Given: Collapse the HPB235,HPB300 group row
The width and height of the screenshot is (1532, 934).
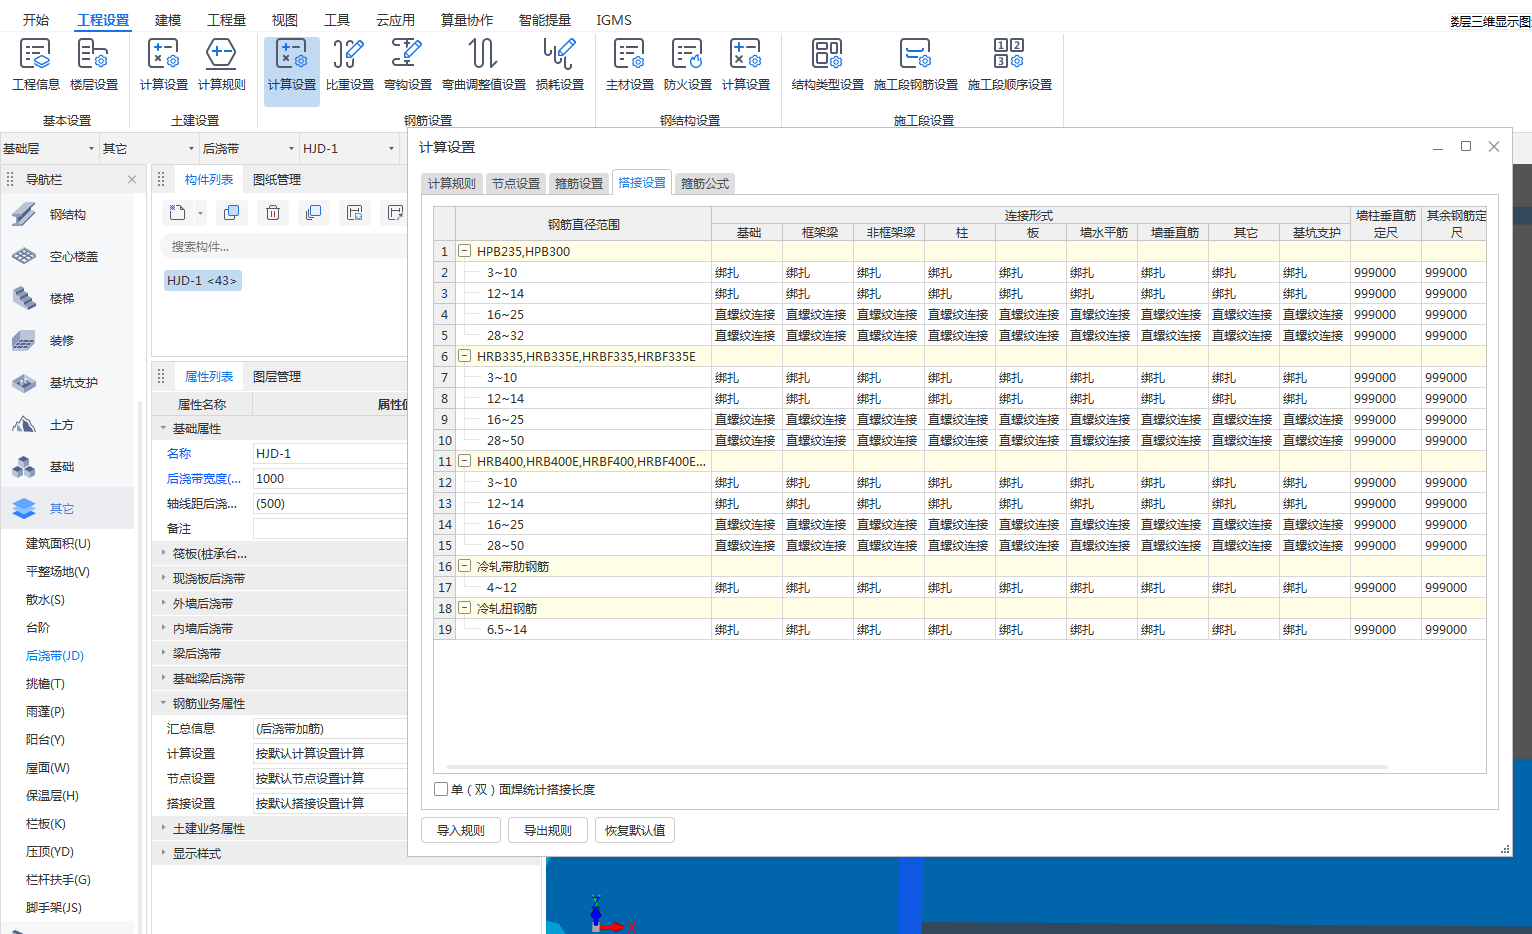Looking at the screenshot, I should [465, 251].
